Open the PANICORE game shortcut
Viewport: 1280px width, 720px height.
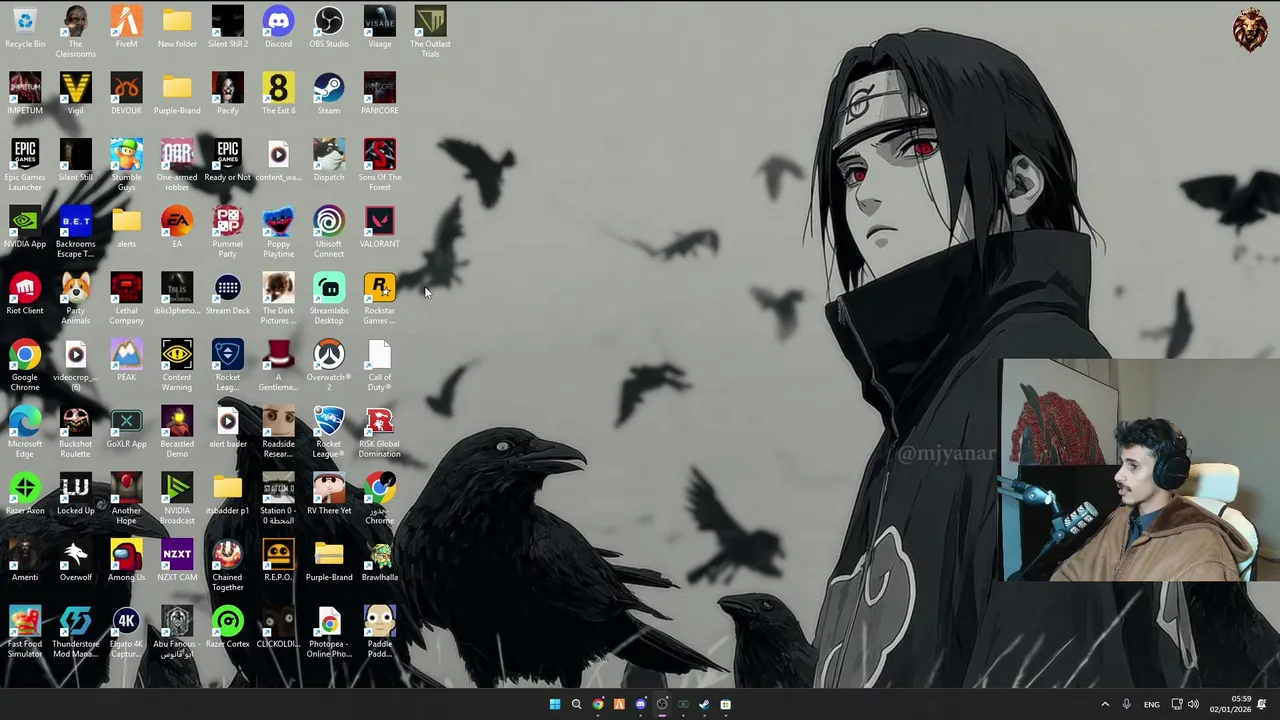tap(380, 95)
